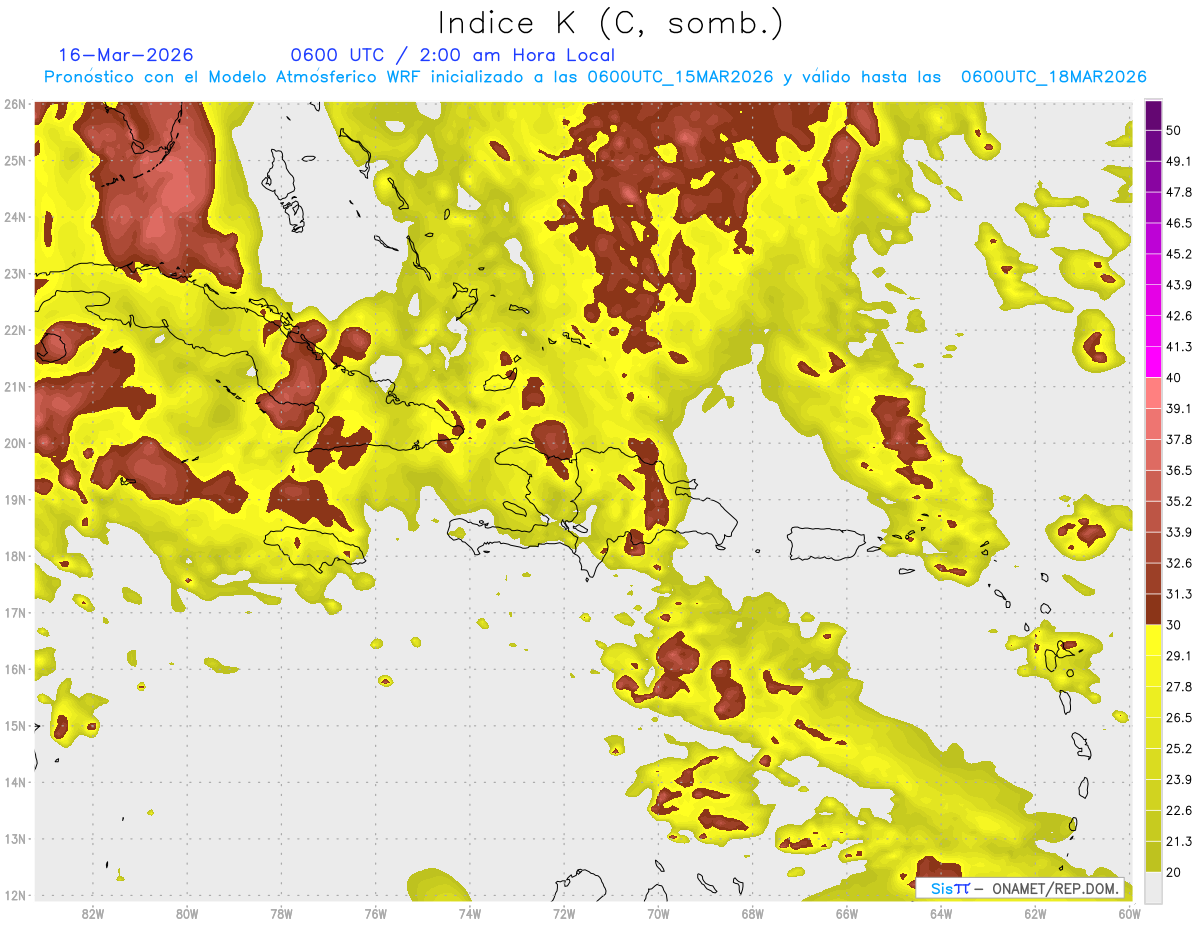Click color scale value "22.6"
The width and height of the screenshot is (1200, 927).
(1179, 810)
